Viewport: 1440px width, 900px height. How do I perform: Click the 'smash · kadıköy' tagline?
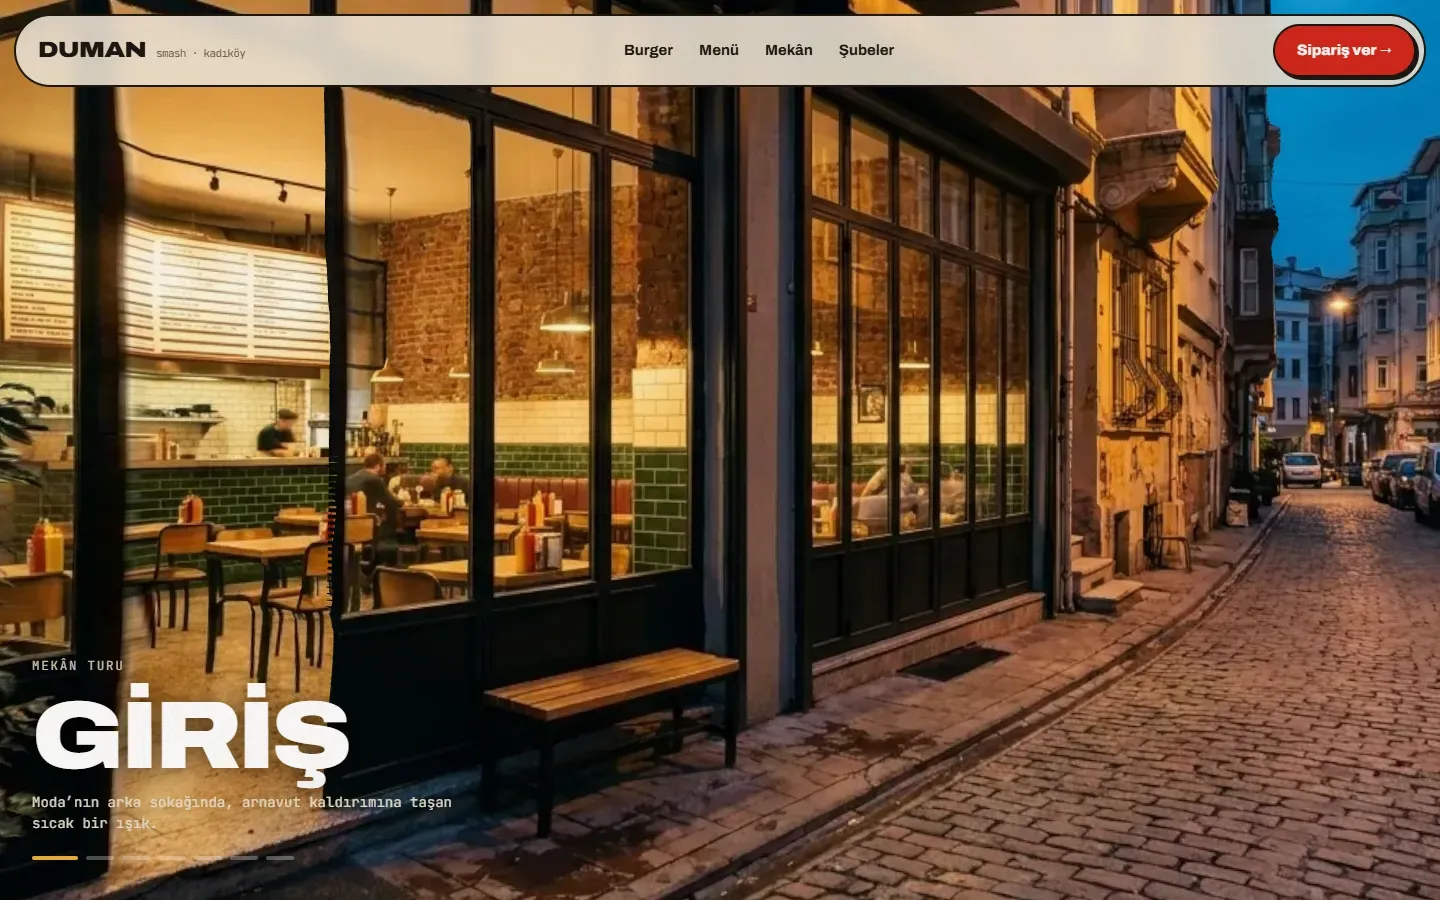point(201,53)
